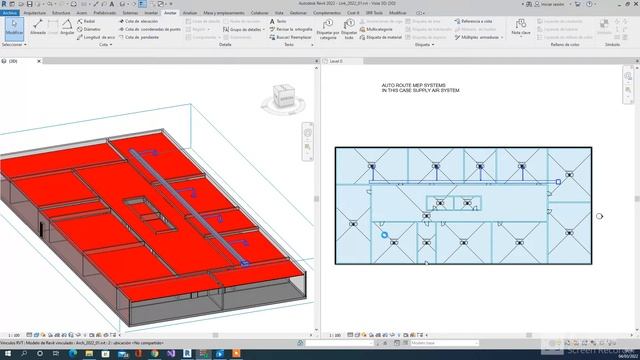
Task: Open Edge browser from taskbar
Action: click(x=73, y=353)
